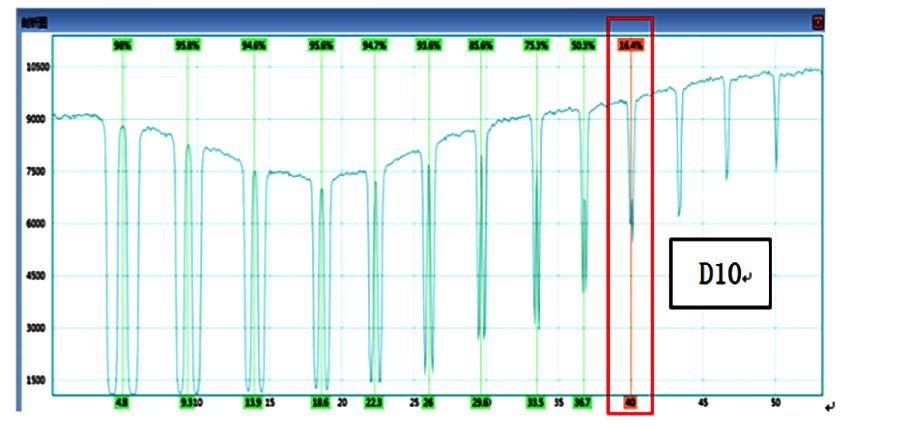Select the 13.9 x-axis marker
Image resolution: width=911 pixels, height=428 pixels.
(253, 402)
